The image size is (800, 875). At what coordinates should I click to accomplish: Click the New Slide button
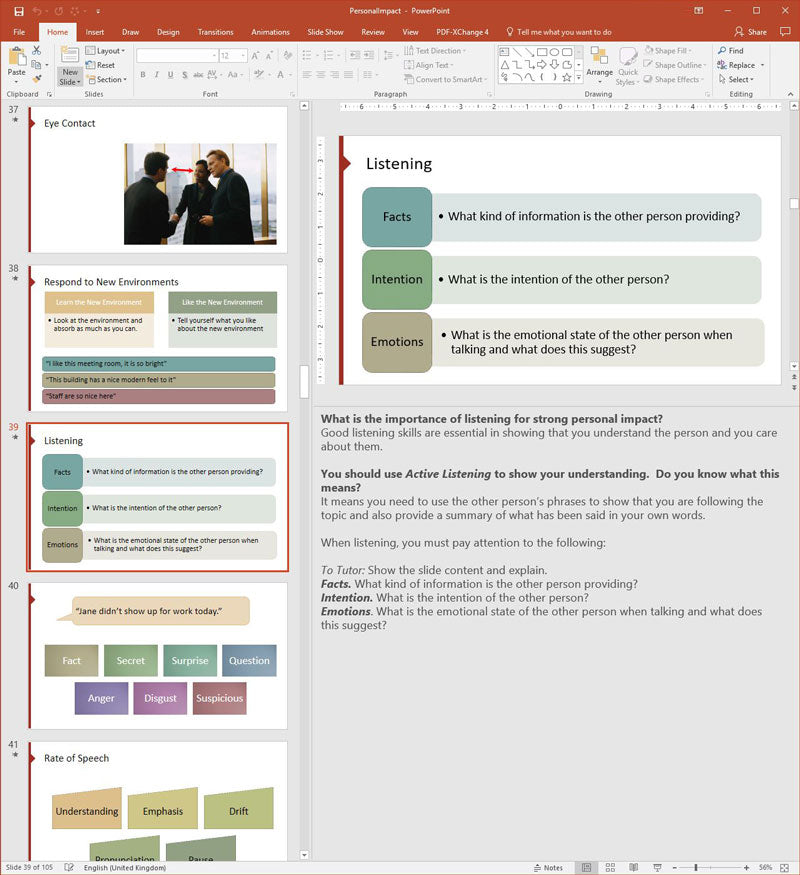tap(70, 66)
